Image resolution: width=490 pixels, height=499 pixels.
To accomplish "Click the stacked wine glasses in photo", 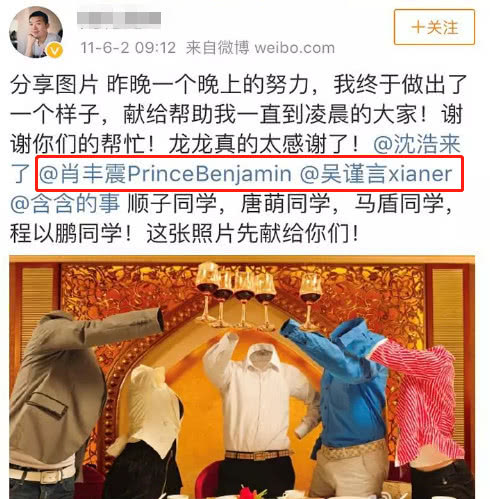I will [x=235, y=295].
